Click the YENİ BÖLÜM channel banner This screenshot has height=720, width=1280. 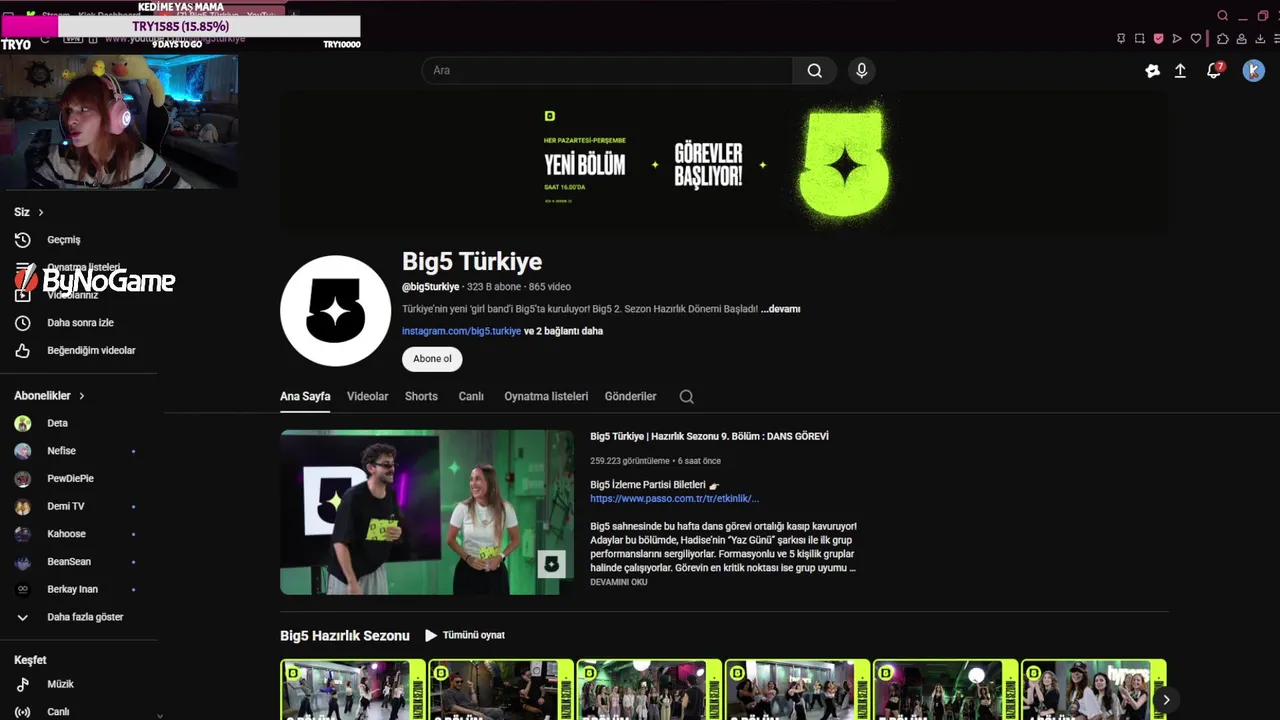(724, 163)
